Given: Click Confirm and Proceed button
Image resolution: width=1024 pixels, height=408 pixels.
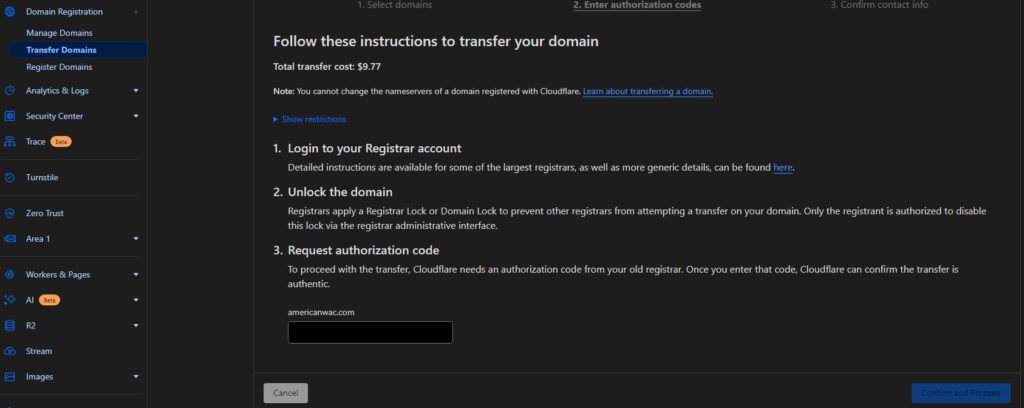Looking at the screenshot, I should point(961,393).
